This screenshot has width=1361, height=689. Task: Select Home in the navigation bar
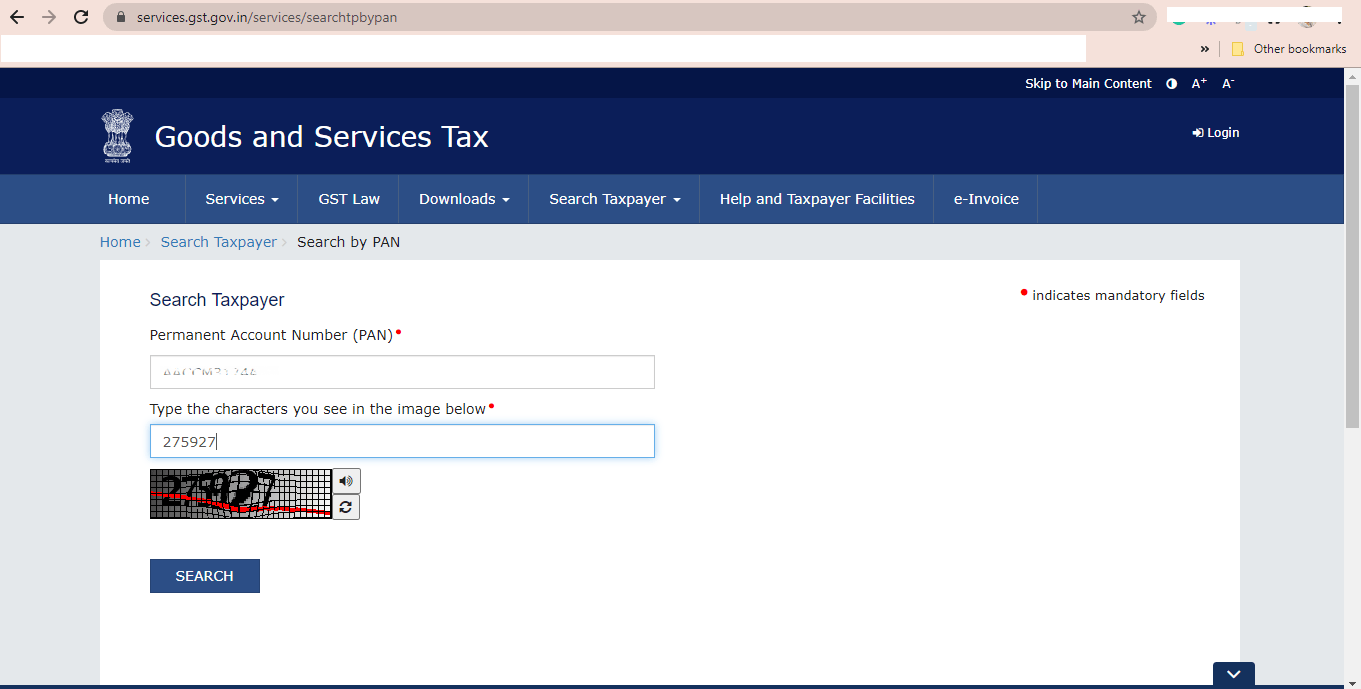[x=128, y=198]
